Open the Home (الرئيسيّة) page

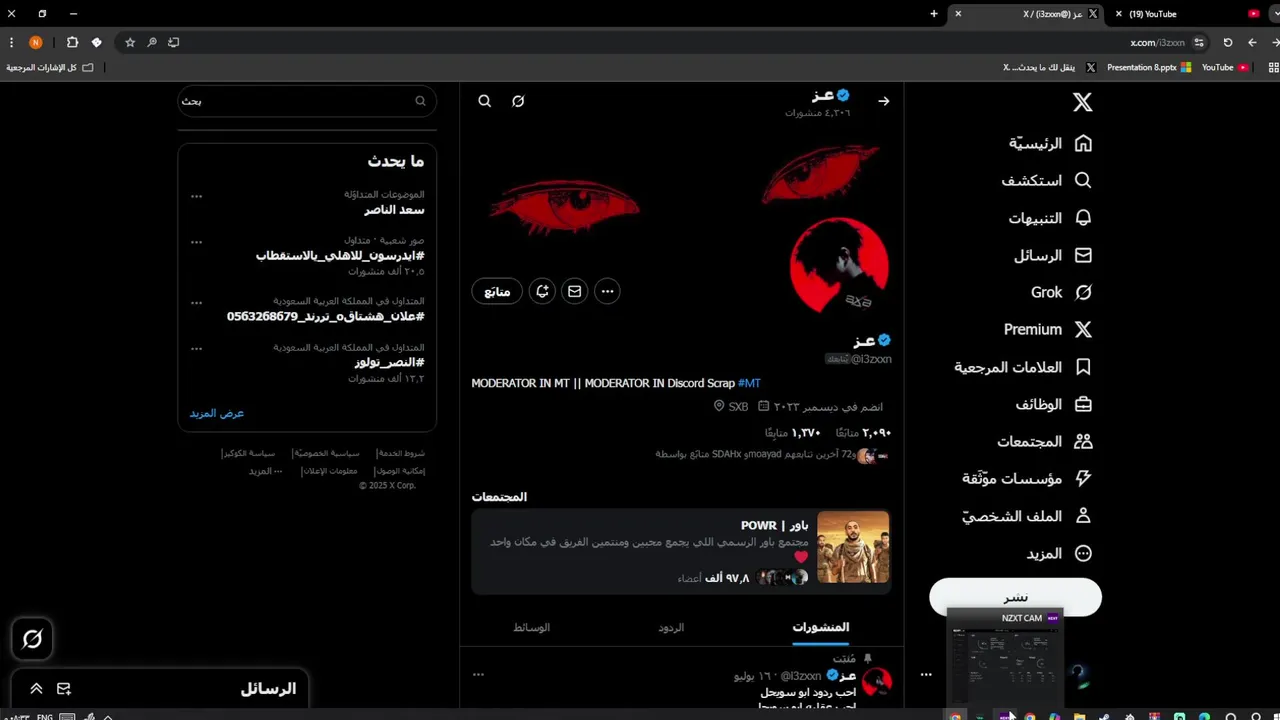[x=1050, y=143]
